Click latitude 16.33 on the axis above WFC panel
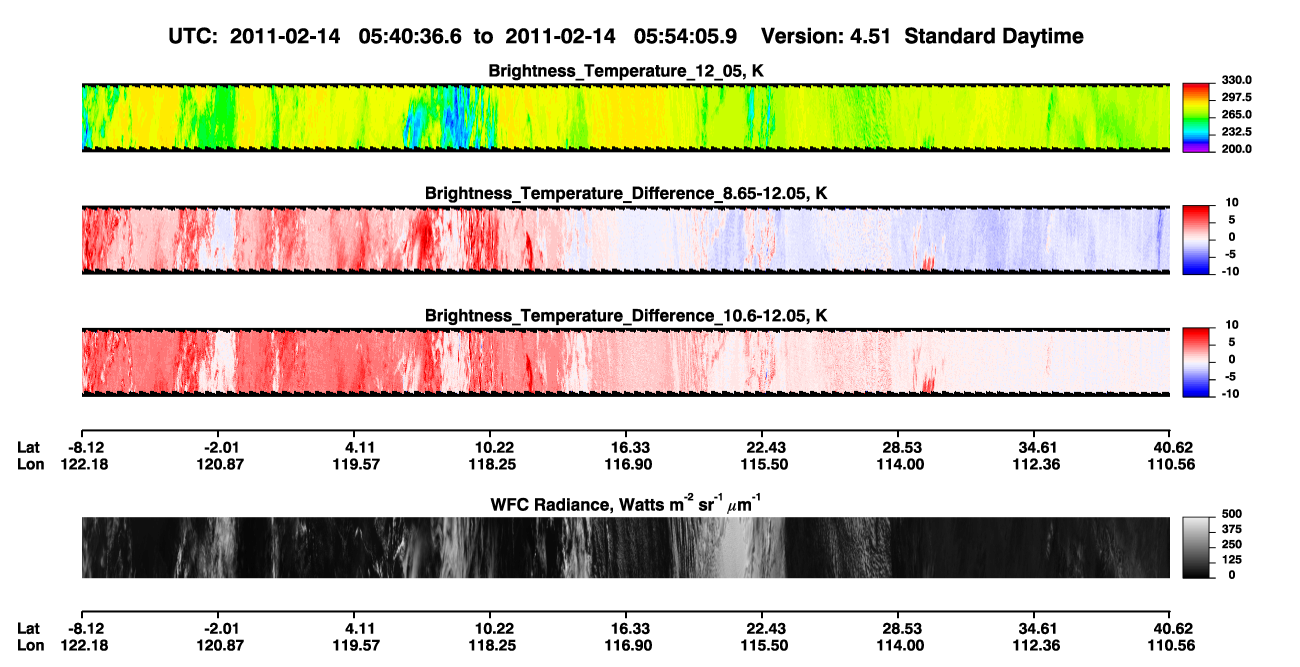This screenshot has width=1300, height=667. 626,448
